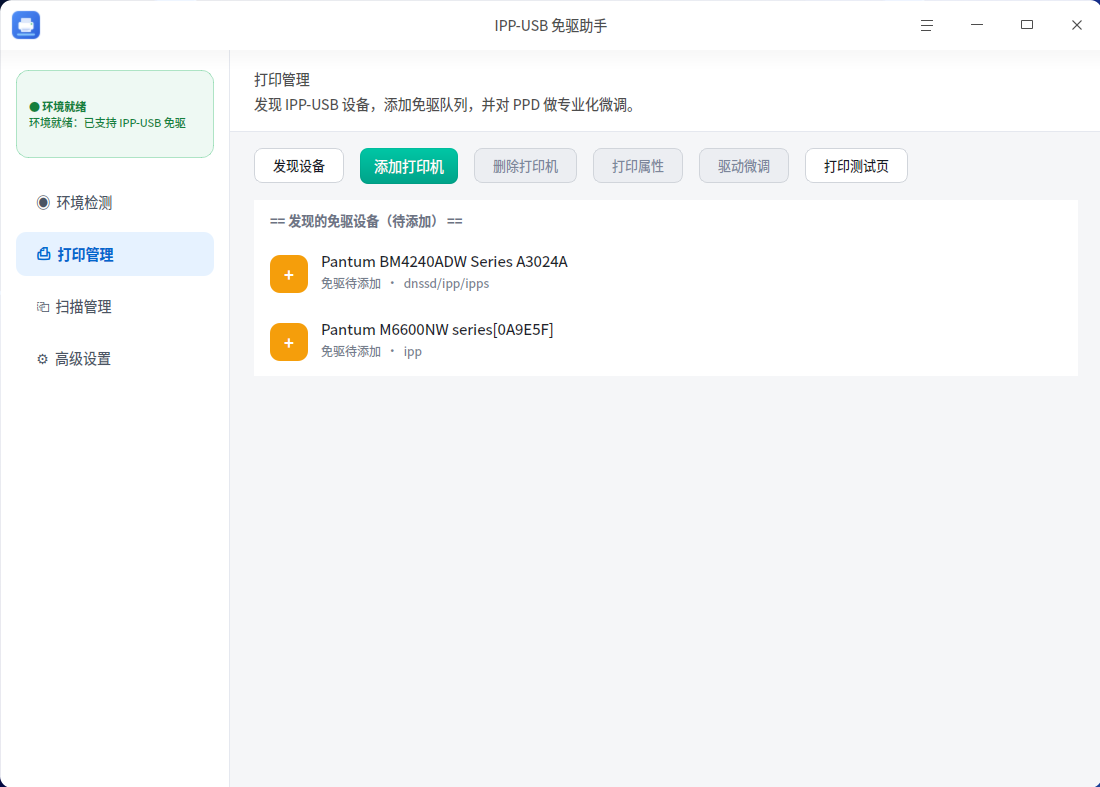The height and width of the screenshot is (787, 1100).
Task: Minimize the window
Action: [x=977, y=25]
